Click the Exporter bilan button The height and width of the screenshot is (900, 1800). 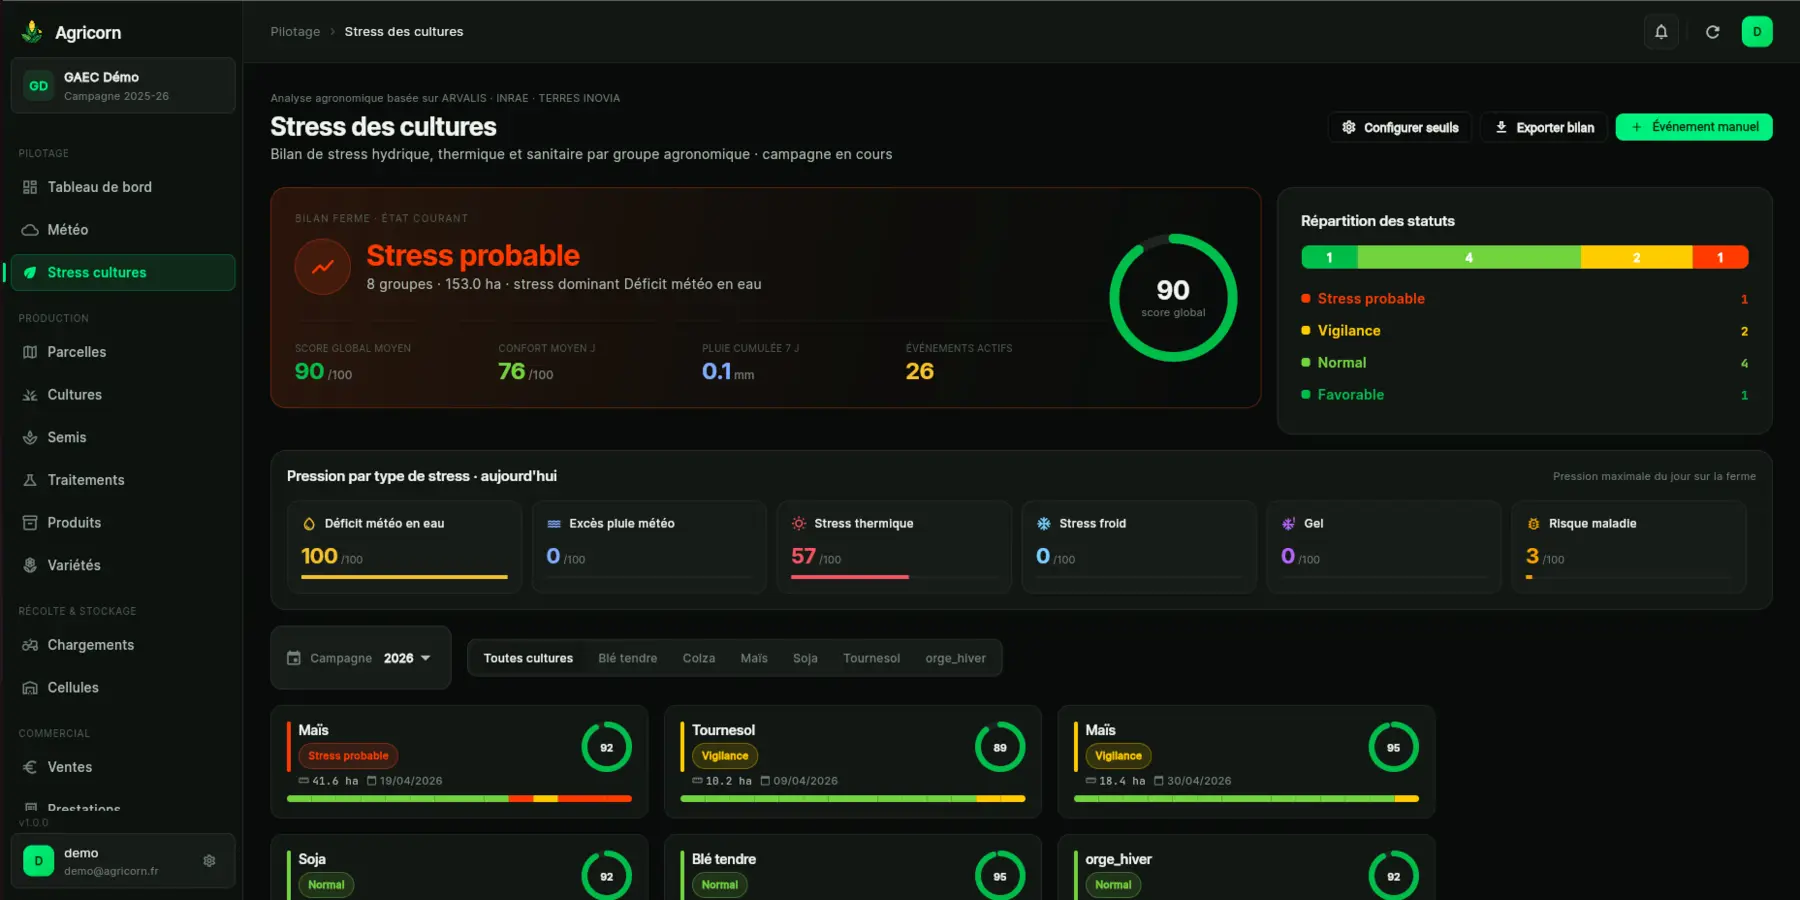(1544, 127)
